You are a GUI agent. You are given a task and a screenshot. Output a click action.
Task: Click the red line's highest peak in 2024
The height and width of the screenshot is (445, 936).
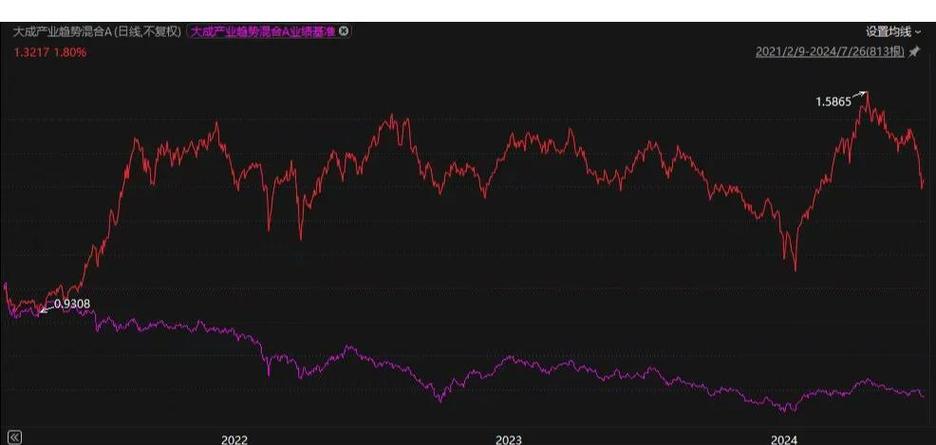pyautogui.click(x=867, y=92)
